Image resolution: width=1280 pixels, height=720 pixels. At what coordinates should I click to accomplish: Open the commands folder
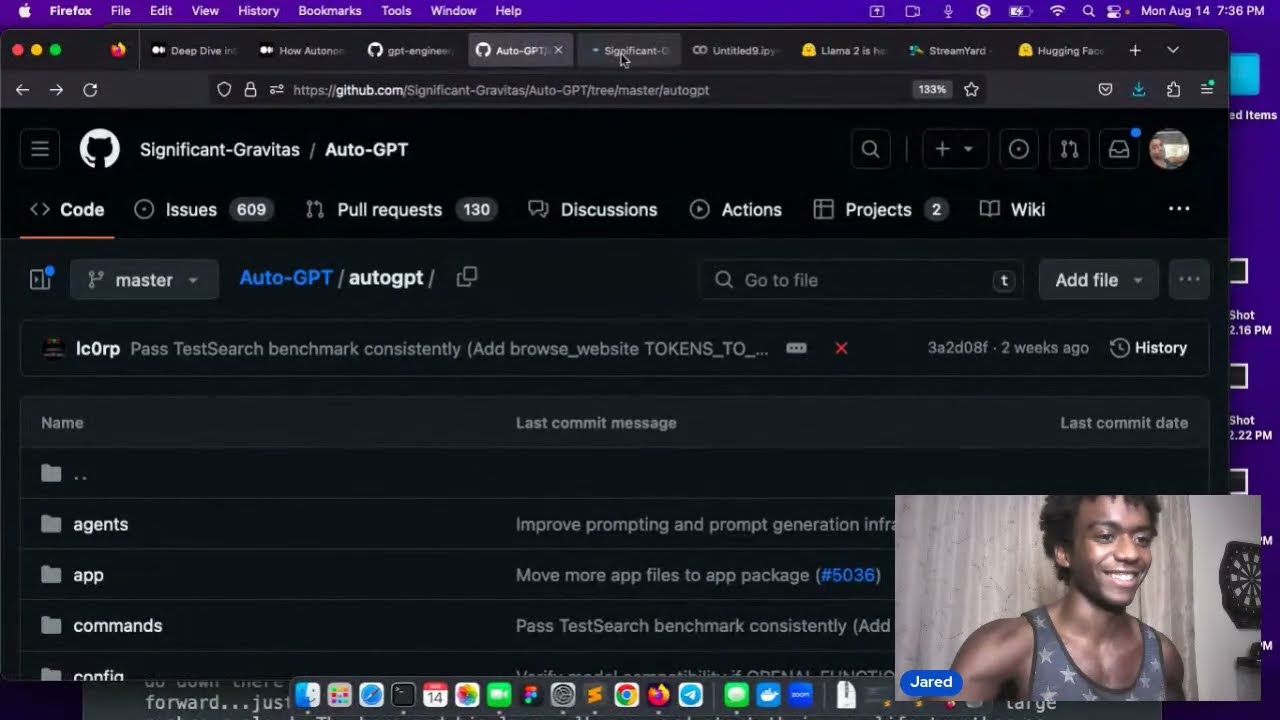[x=117, y=625]
